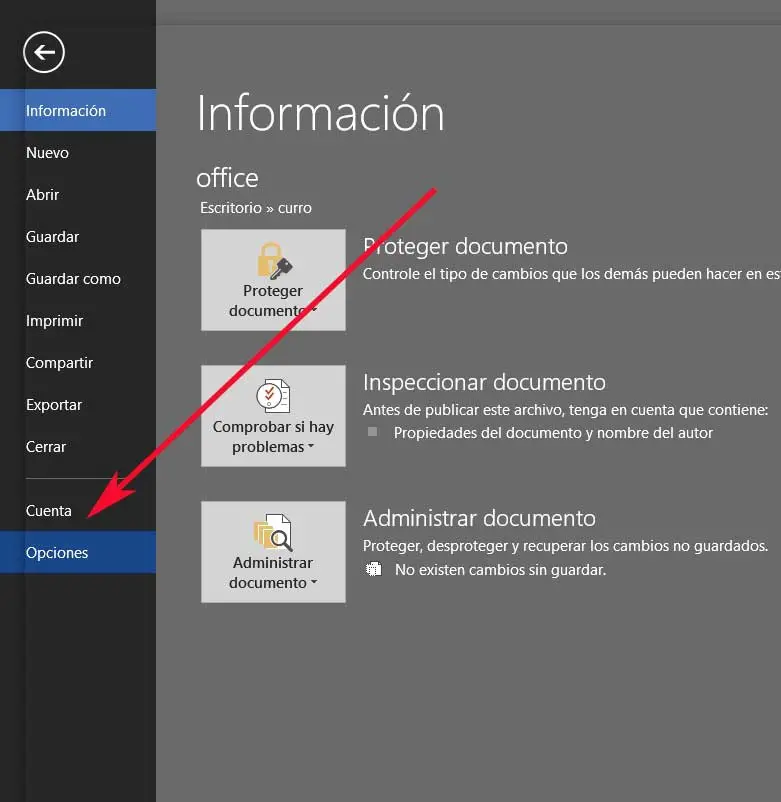This screenshot has width=781, height=802.
Task: Click the Administrar documento heading text
Action: [x=479, y=519]
